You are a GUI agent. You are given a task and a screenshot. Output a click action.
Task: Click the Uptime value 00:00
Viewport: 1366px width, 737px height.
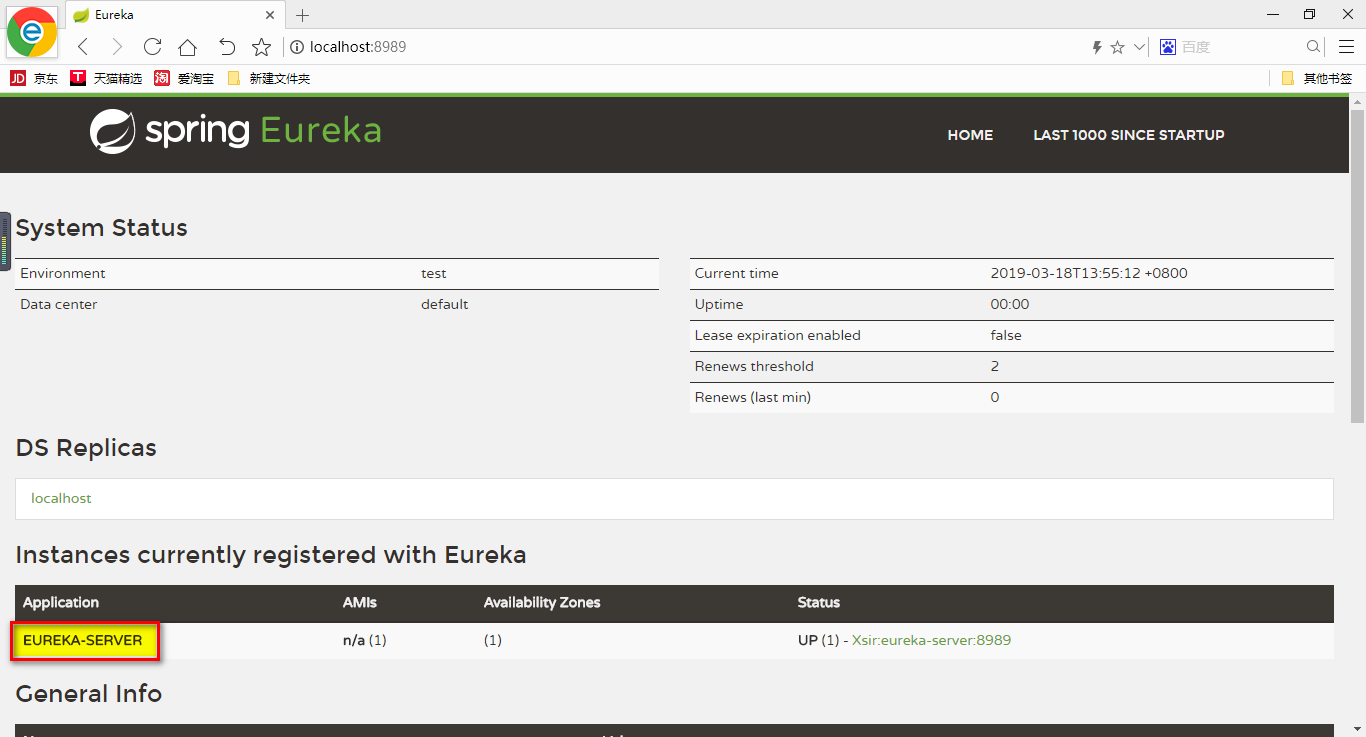click(1009, 304)
